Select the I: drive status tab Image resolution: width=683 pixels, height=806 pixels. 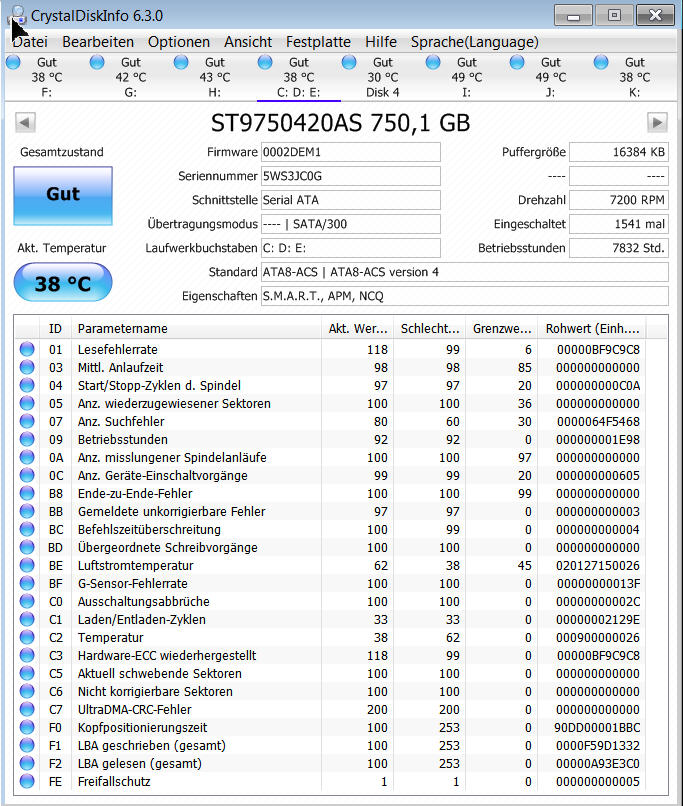pyautogui.click(x=467, y=77)
